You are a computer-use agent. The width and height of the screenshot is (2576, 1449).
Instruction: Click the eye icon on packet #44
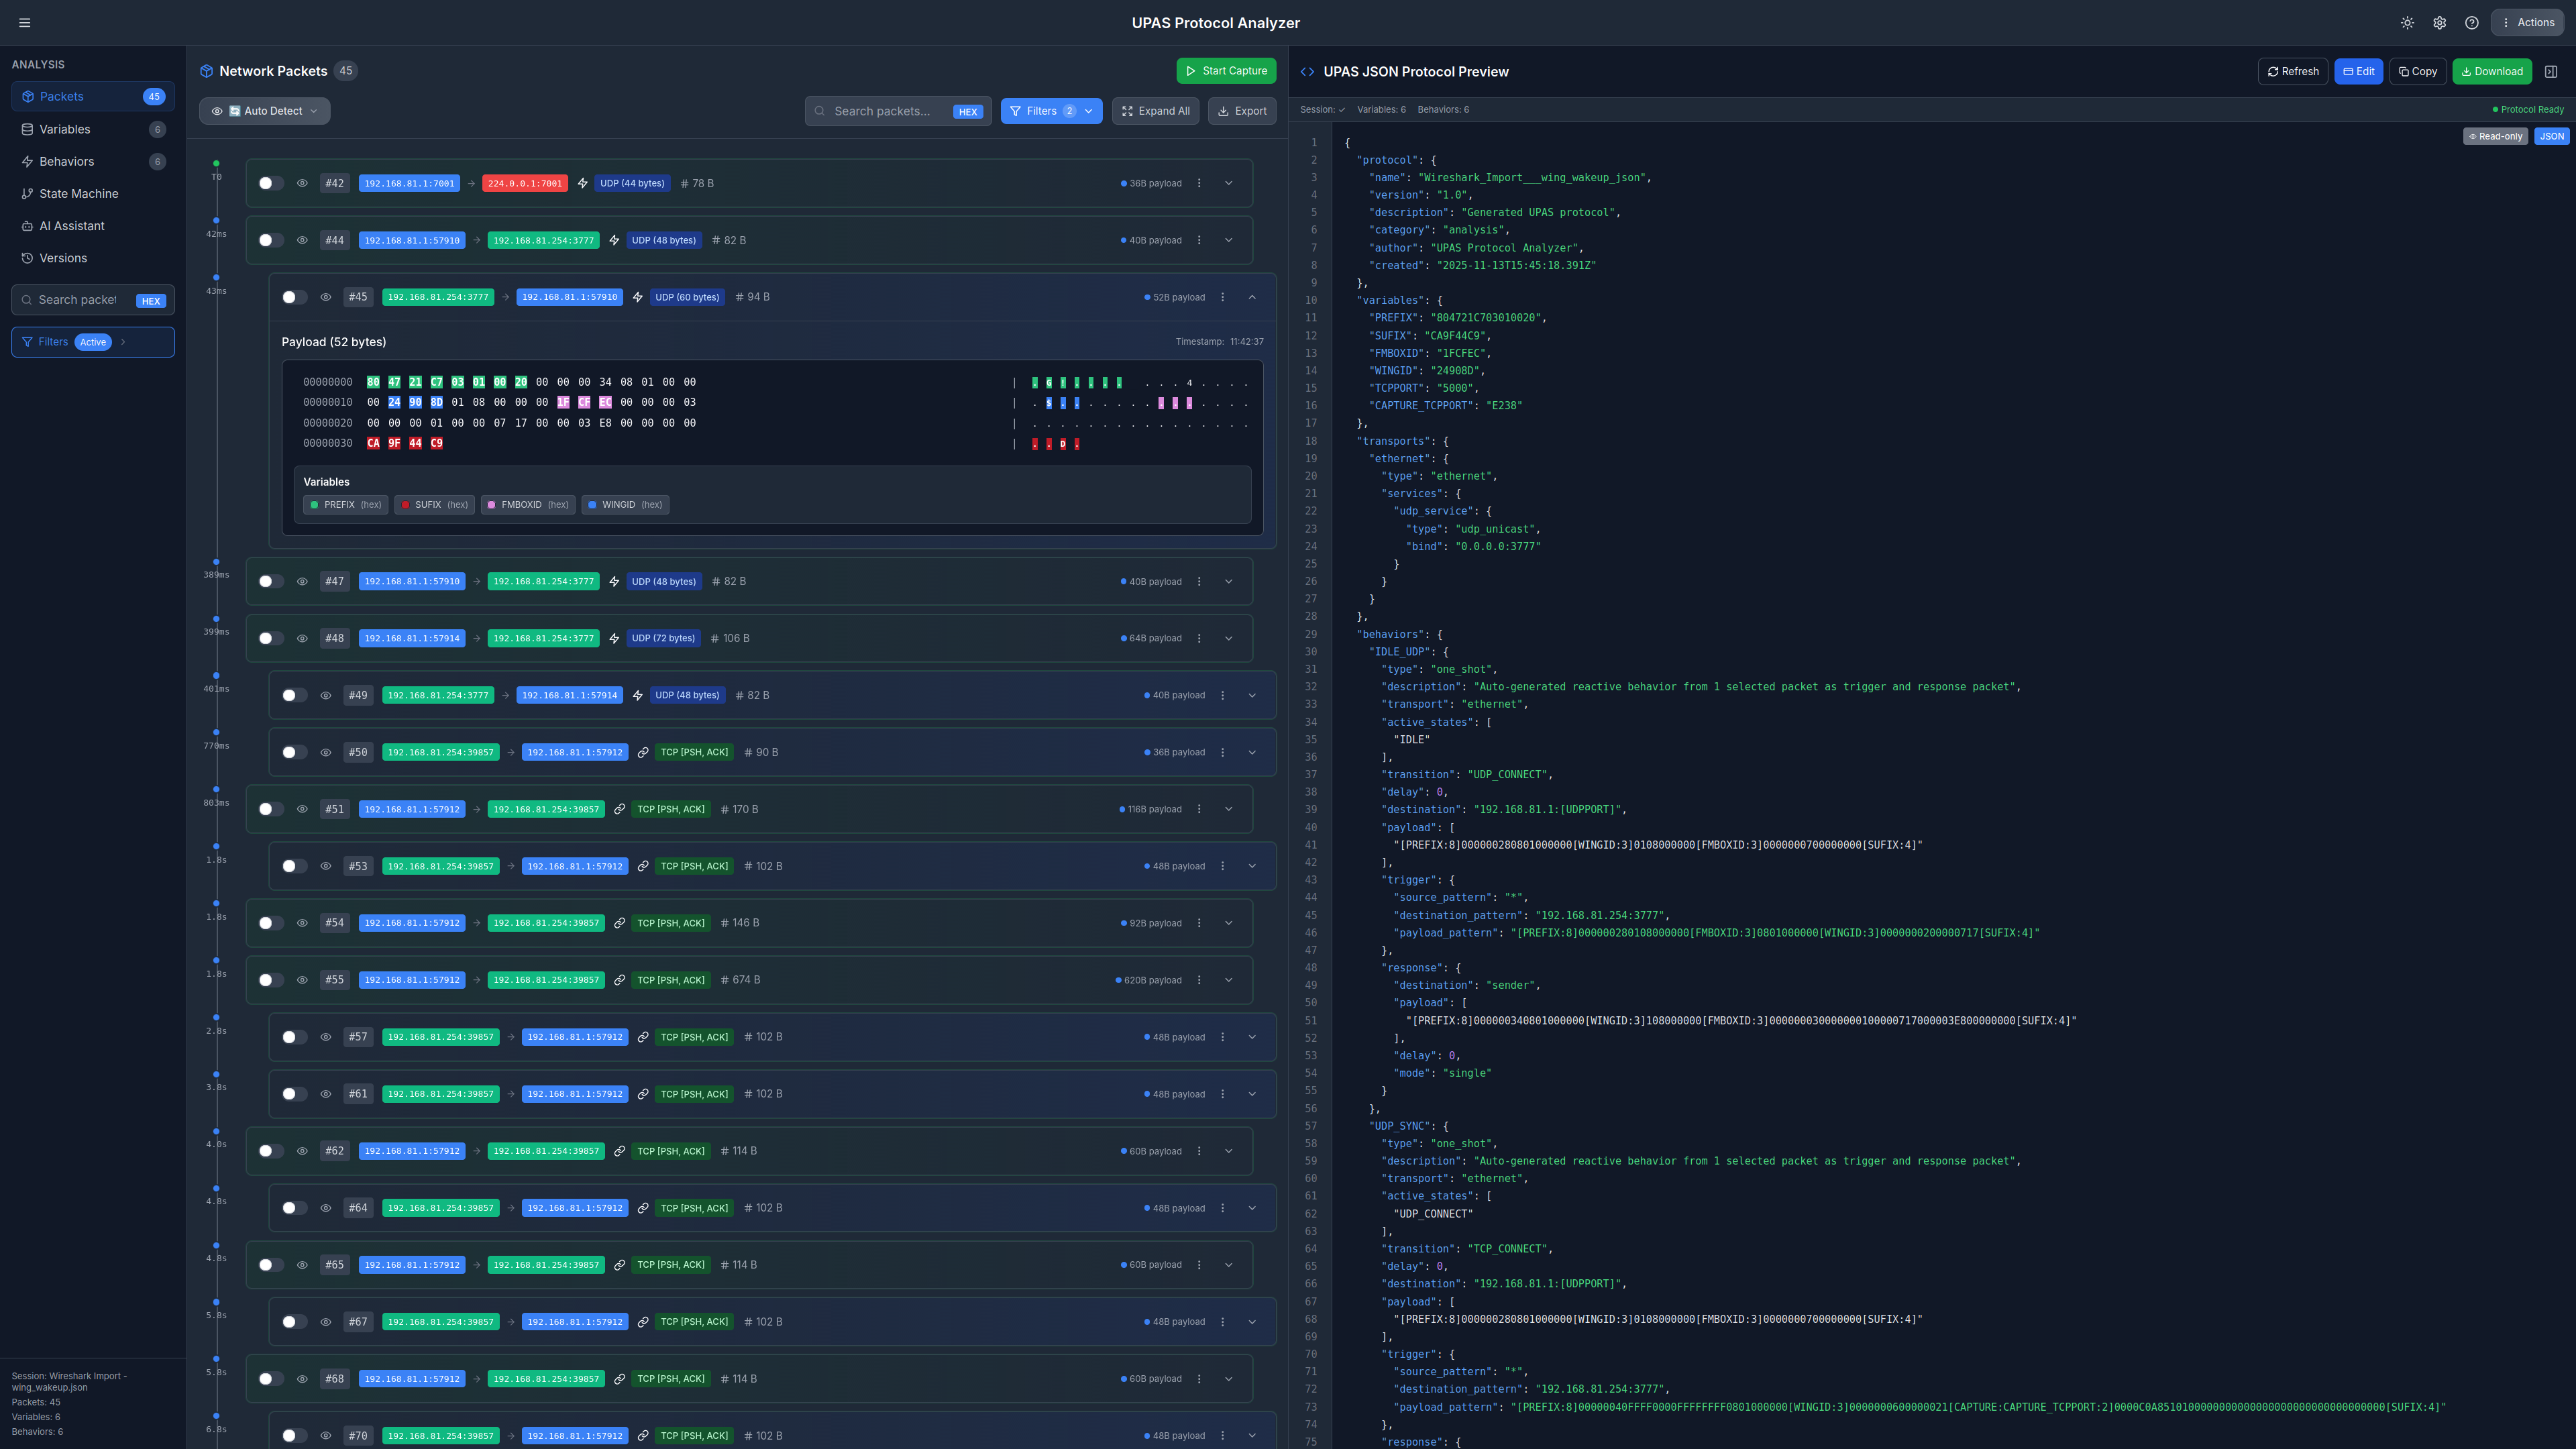tap(302, 240)
